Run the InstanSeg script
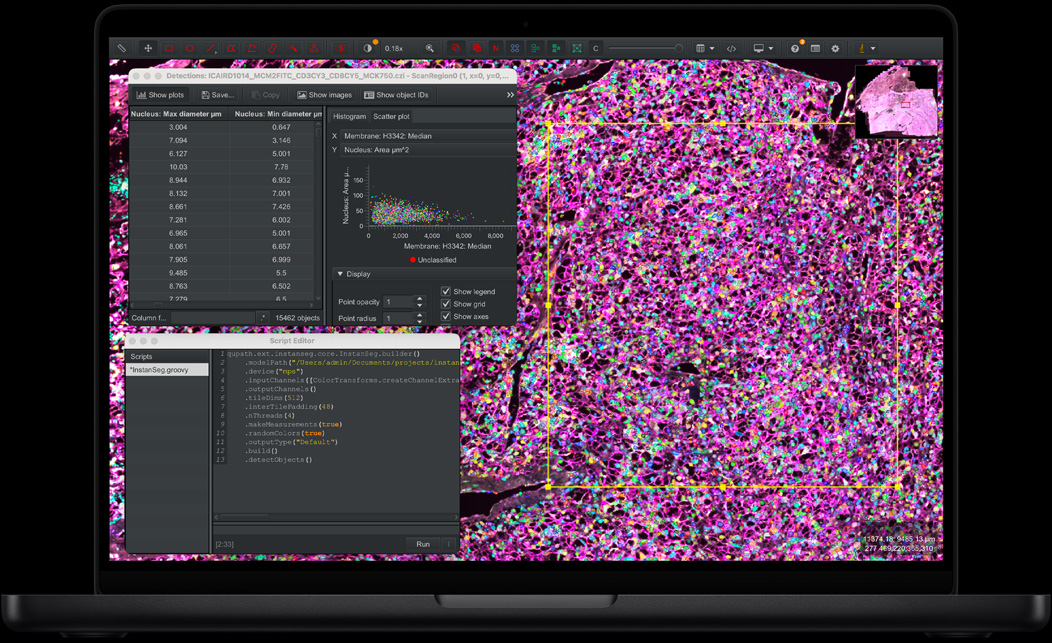 423,544
